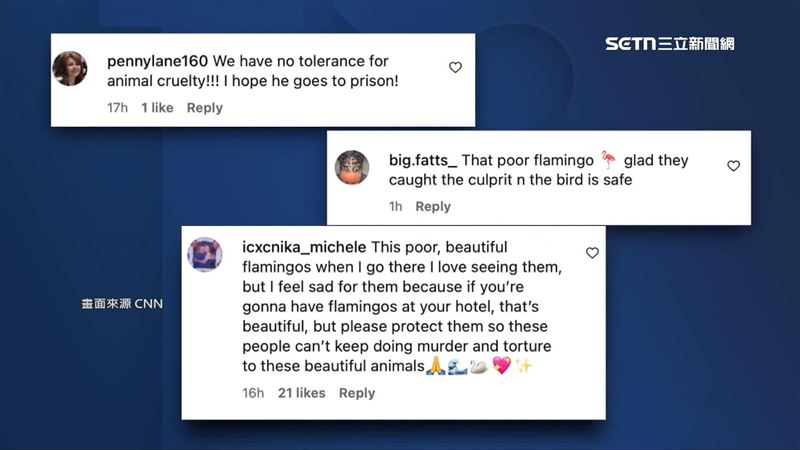Click the swan emoji in the comment

click(479, 366)
